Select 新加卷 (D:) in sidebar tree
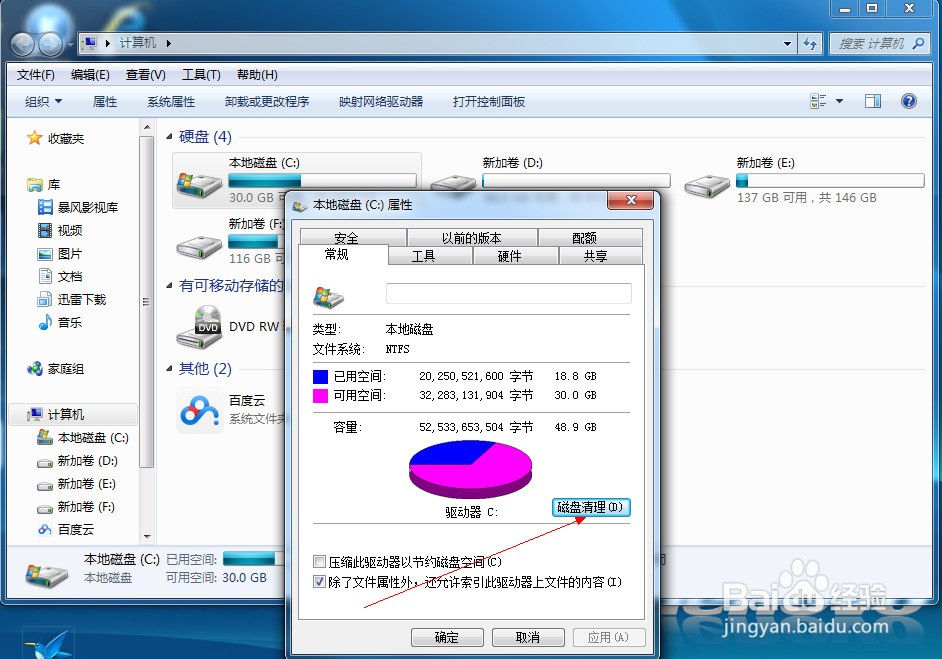942x659 pixels. pyautogui.click(x=77, y=461)
